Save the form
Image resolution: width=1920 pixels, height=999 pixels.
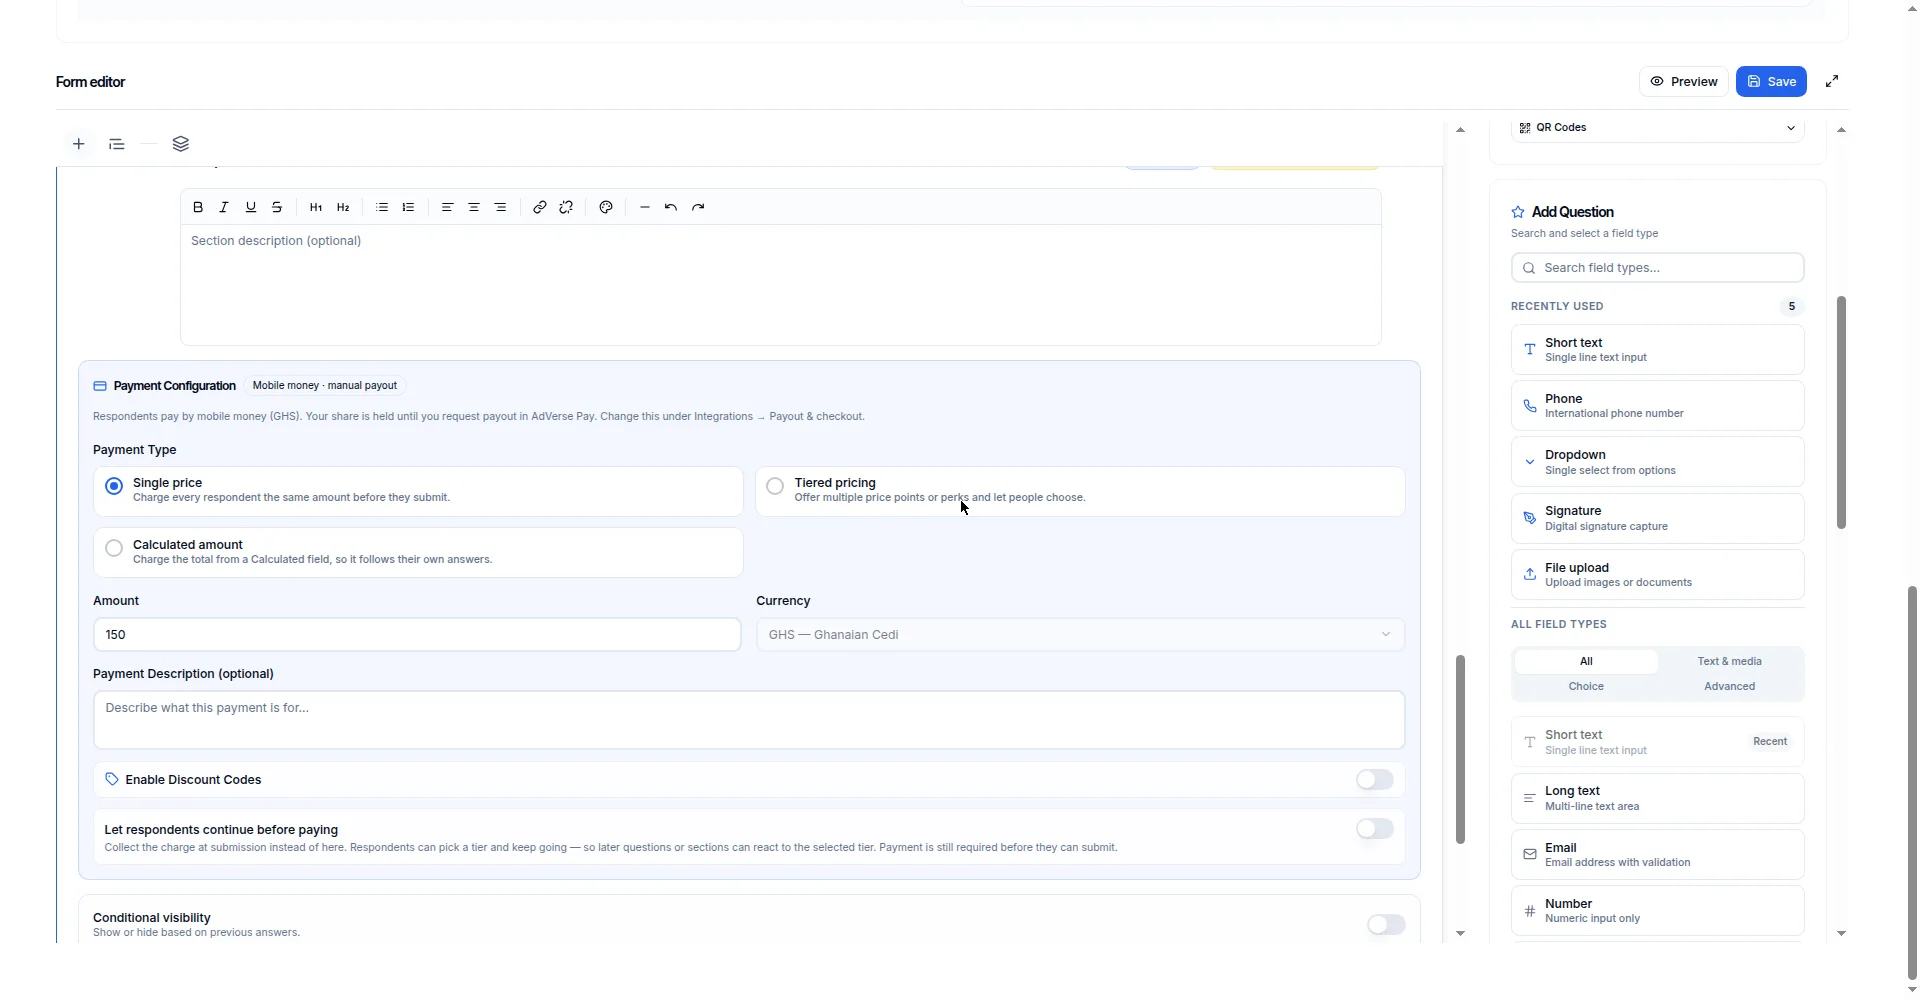coord(1771,82)
